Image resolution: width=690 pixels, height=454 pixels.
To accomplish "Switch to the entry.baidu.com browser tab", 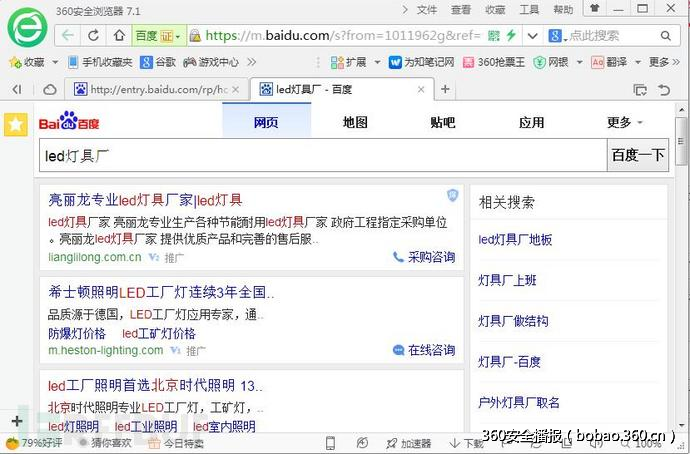I will (160, 89).
